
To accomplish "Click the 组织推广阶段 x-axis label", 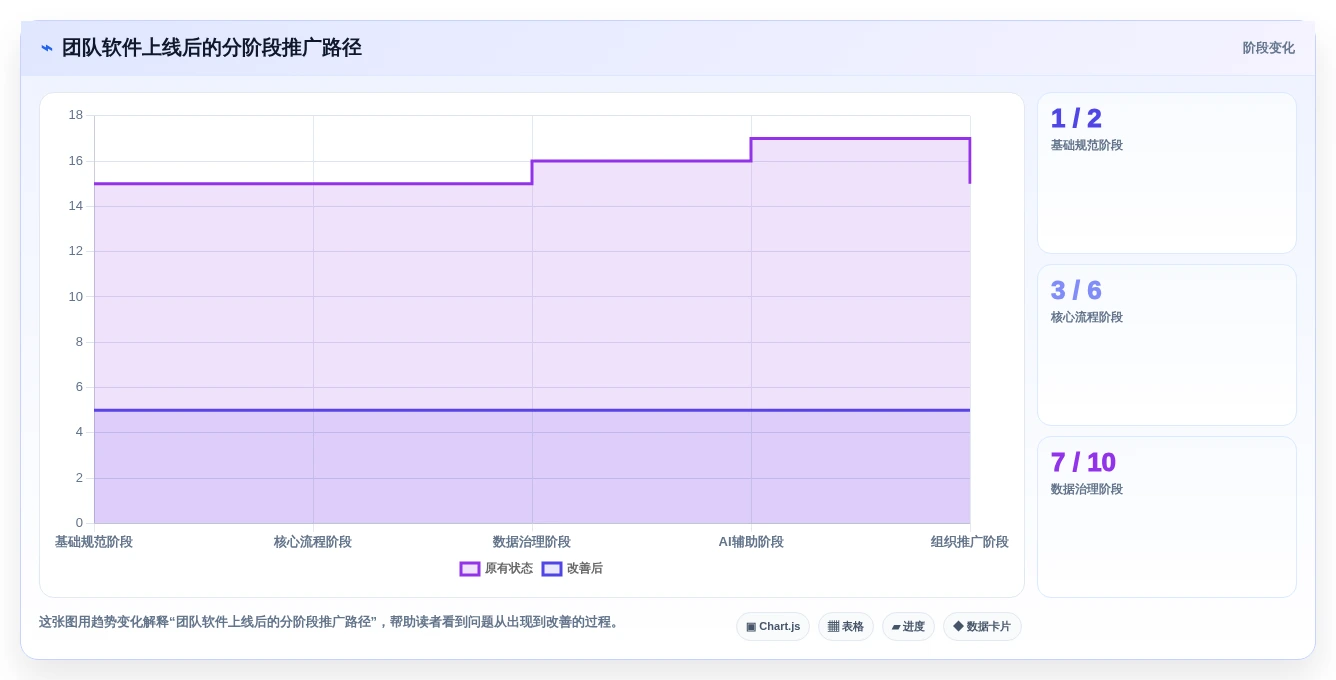I will point(970,542).
